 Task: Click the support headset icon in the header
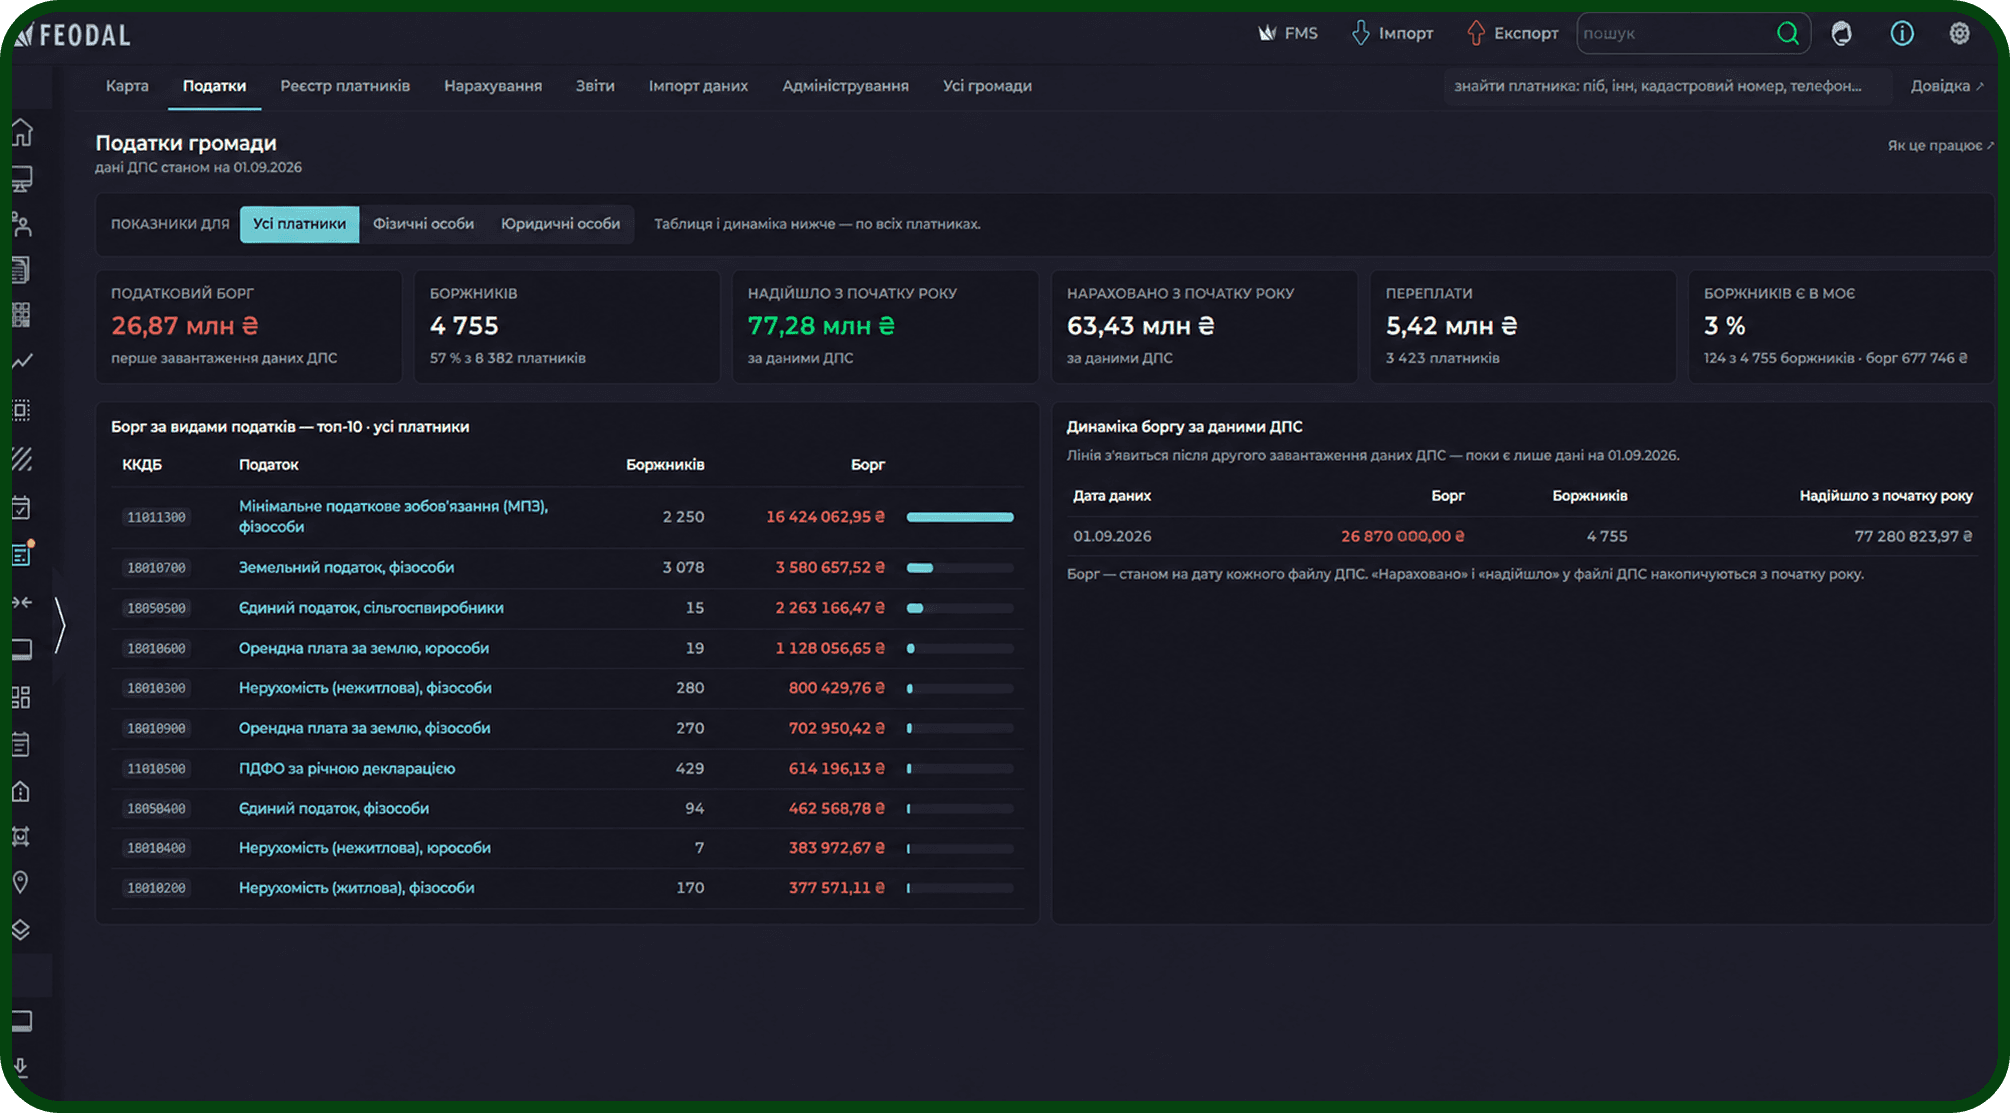click(x=1842, y=33)
